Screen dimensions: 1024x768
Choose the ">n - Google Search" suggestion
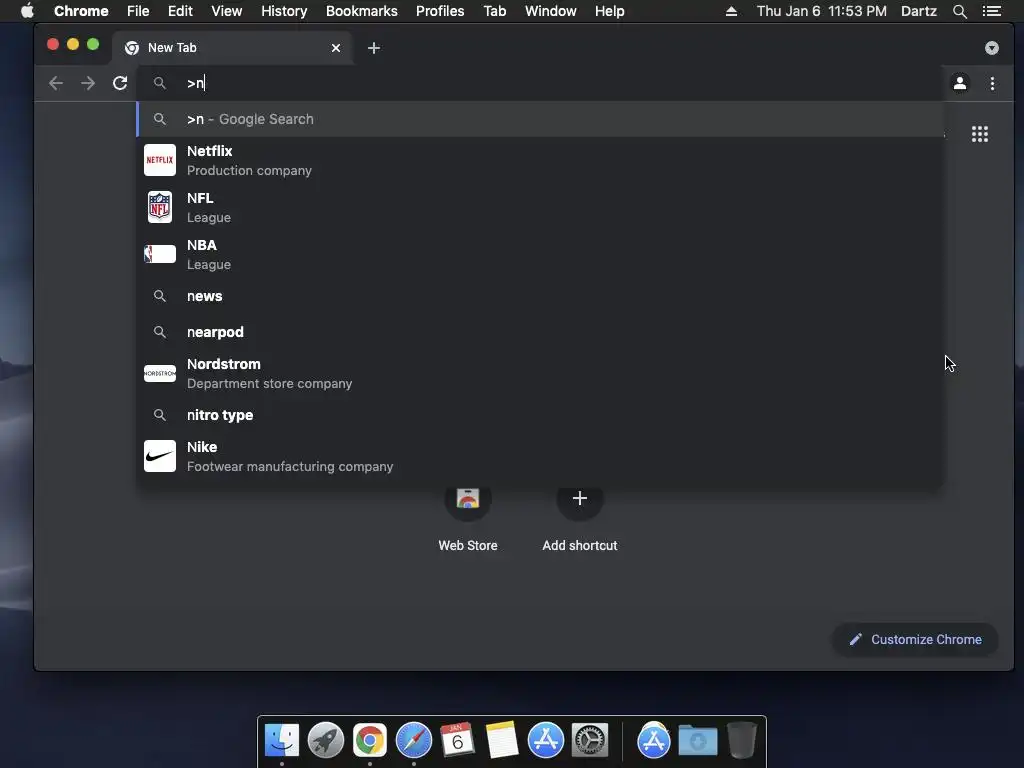tap(539, 119)
